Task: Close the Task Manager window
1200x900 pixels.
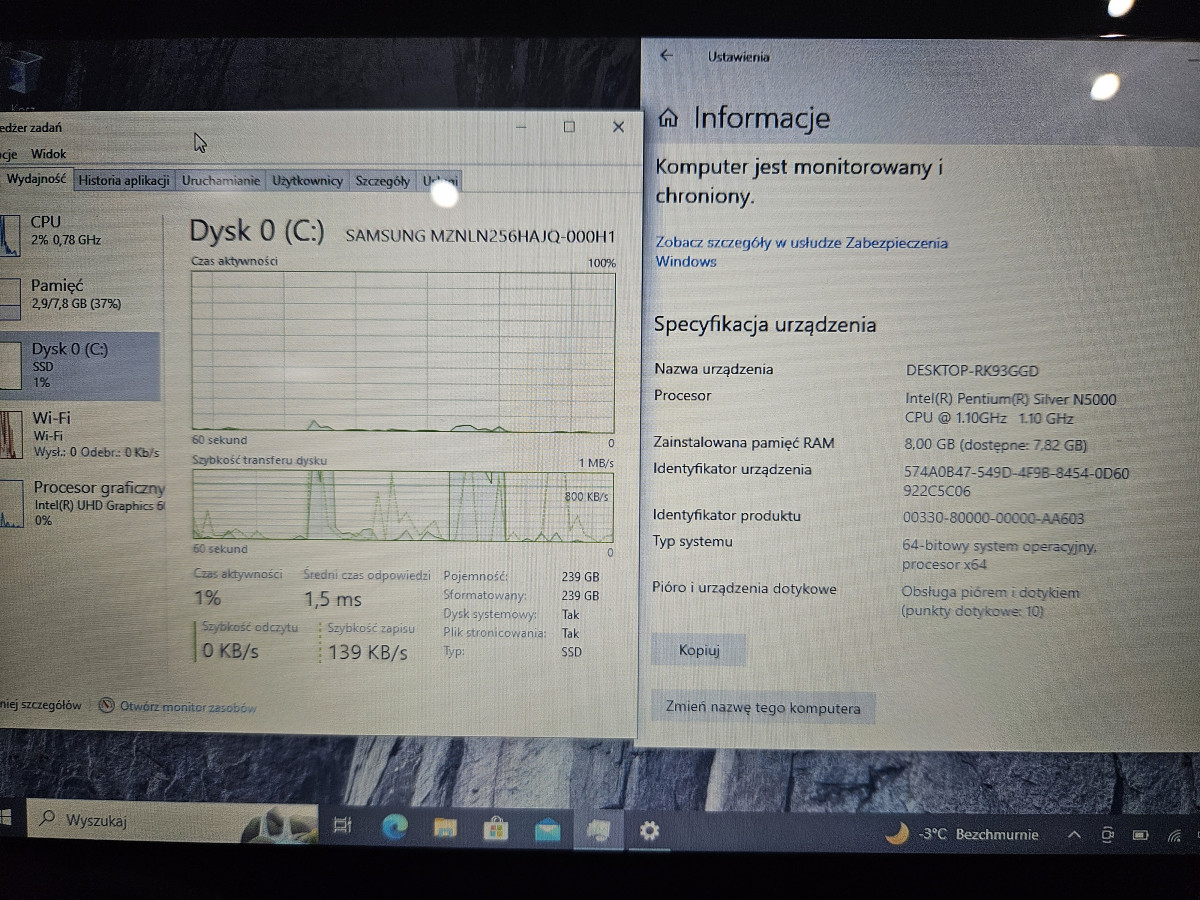Action: (618, 127)
